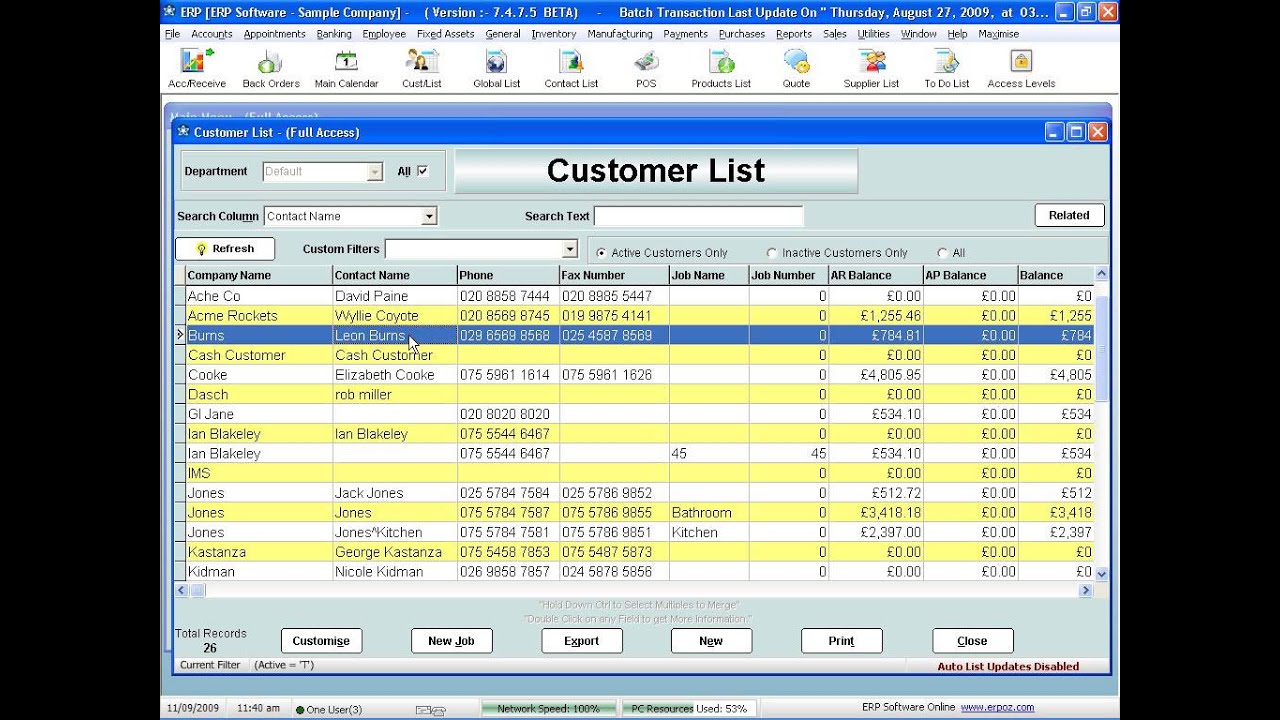
Task: Click the £4,805.95 AR balance cell
Action: [x=875, y=375]
